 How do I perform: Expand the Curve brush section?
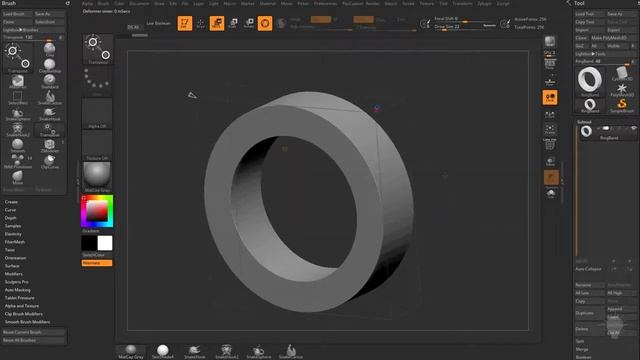tap(10, 210)
